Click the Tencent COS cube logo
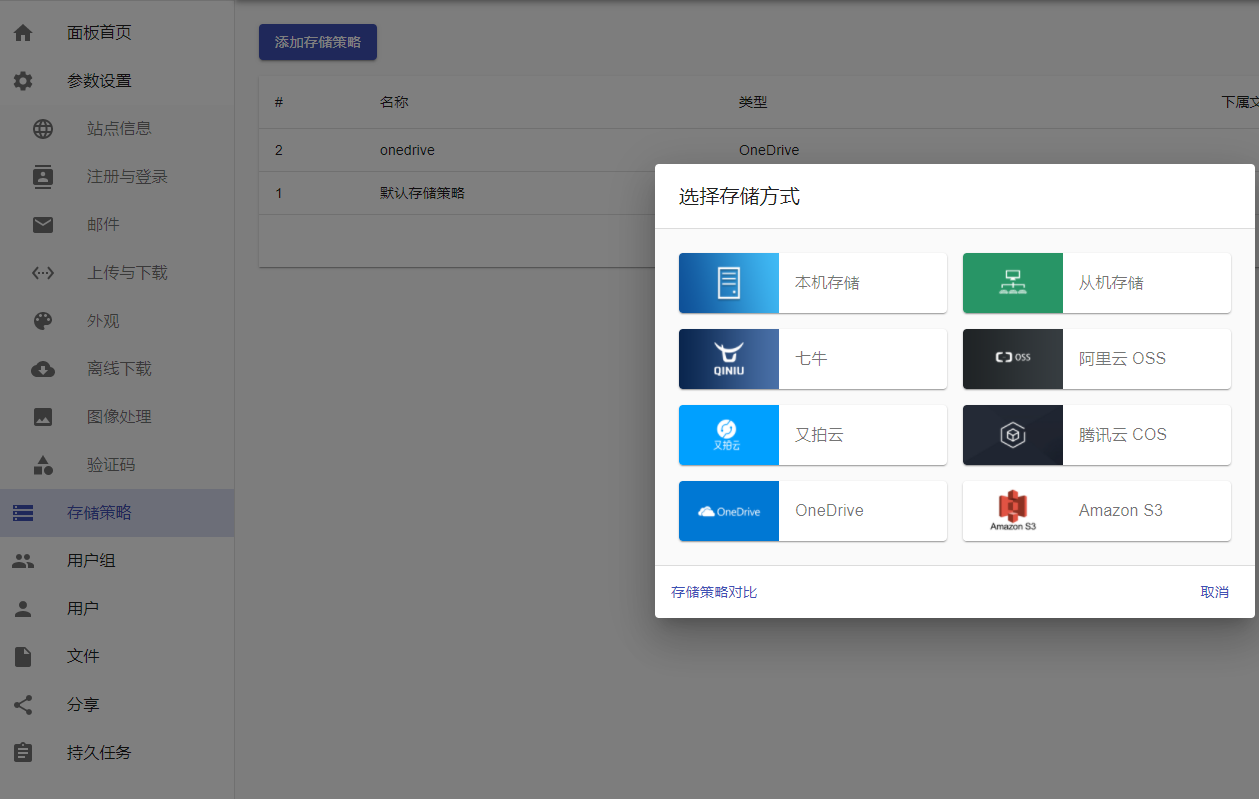 1013,435
